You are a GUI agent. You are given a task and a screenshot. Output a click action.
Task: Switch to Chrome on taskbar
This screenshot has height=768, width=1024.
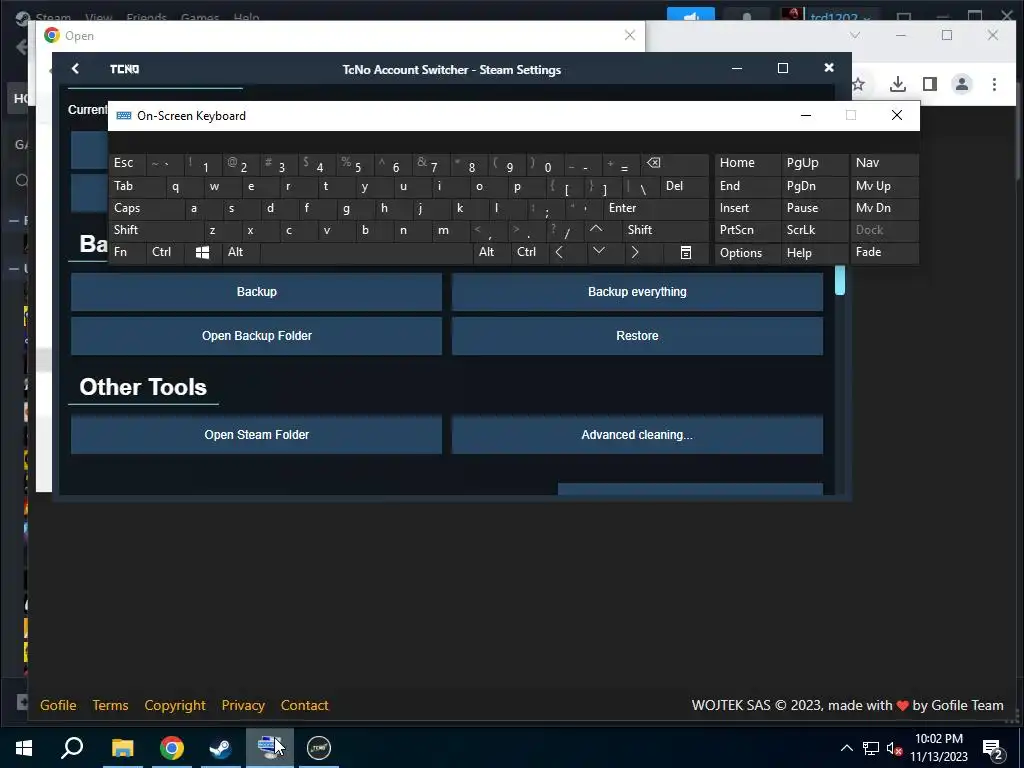[172, 748]
